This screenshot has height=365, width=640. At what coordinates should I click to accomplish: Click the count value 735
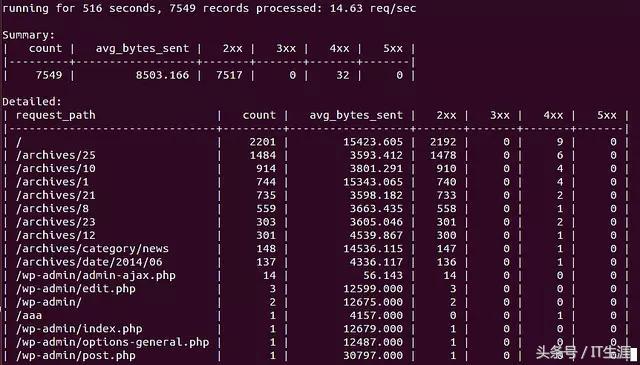pos(266,195)
